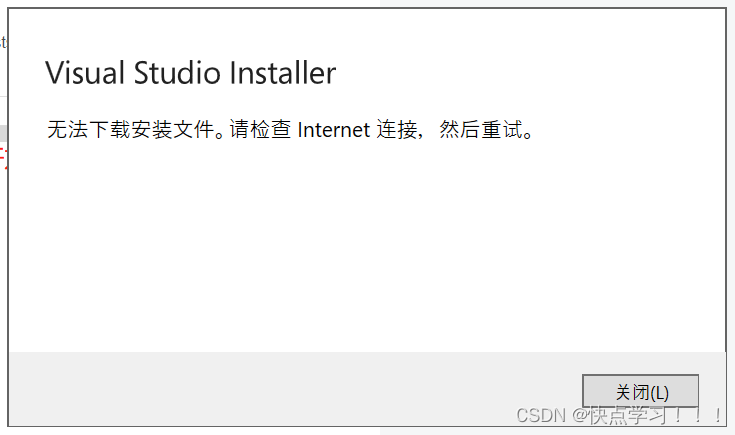The height and width of the screenshot is (435, 735).
Task: Click the empty white dialog body area
Action: point(368,244)
